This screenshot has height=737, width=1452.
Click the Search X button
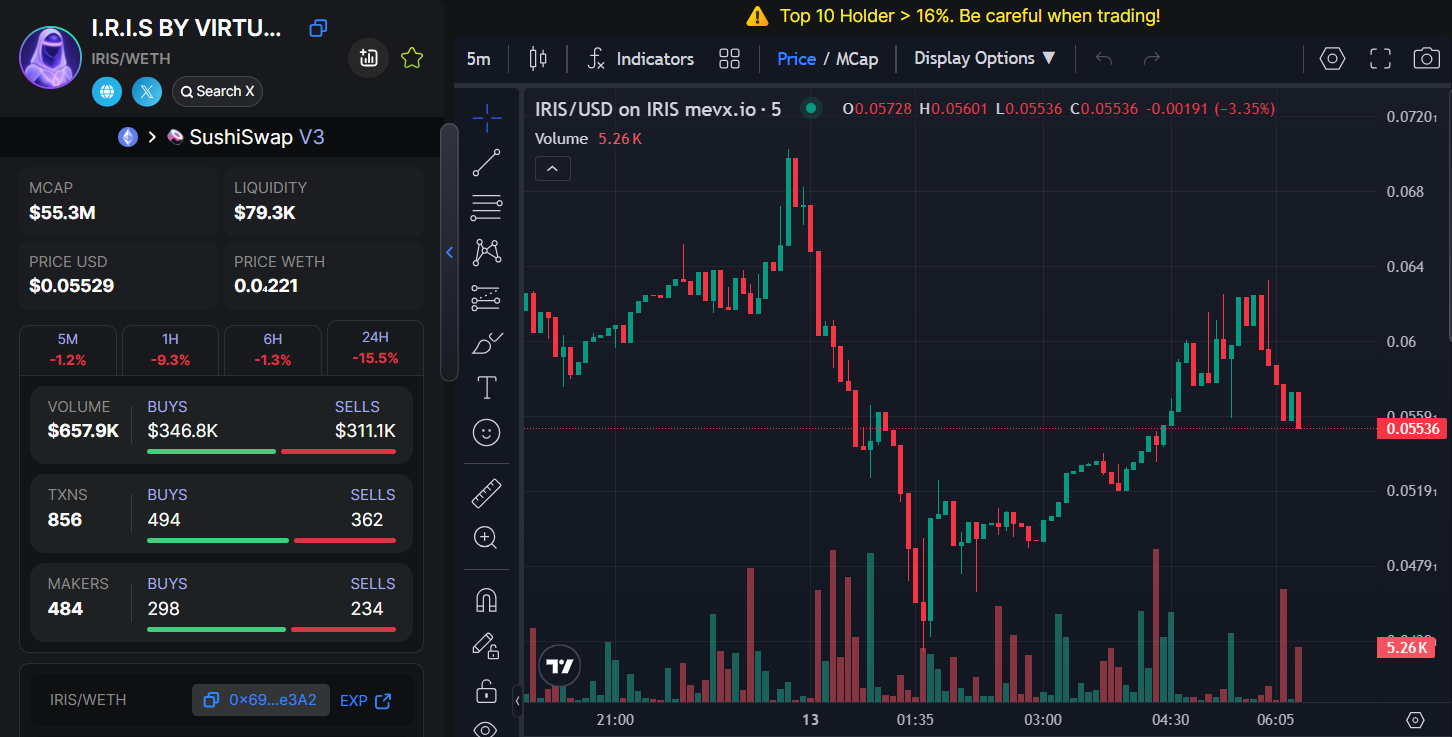(217, 92)
